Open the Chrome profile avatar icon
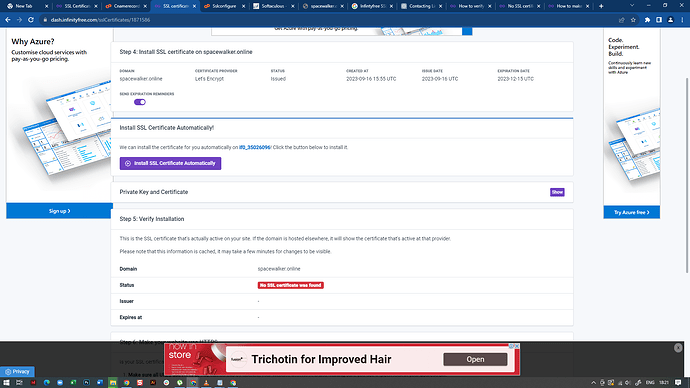The width and height of the screenshot is (690, 388). pyautogui.click(x=670, y=20)
